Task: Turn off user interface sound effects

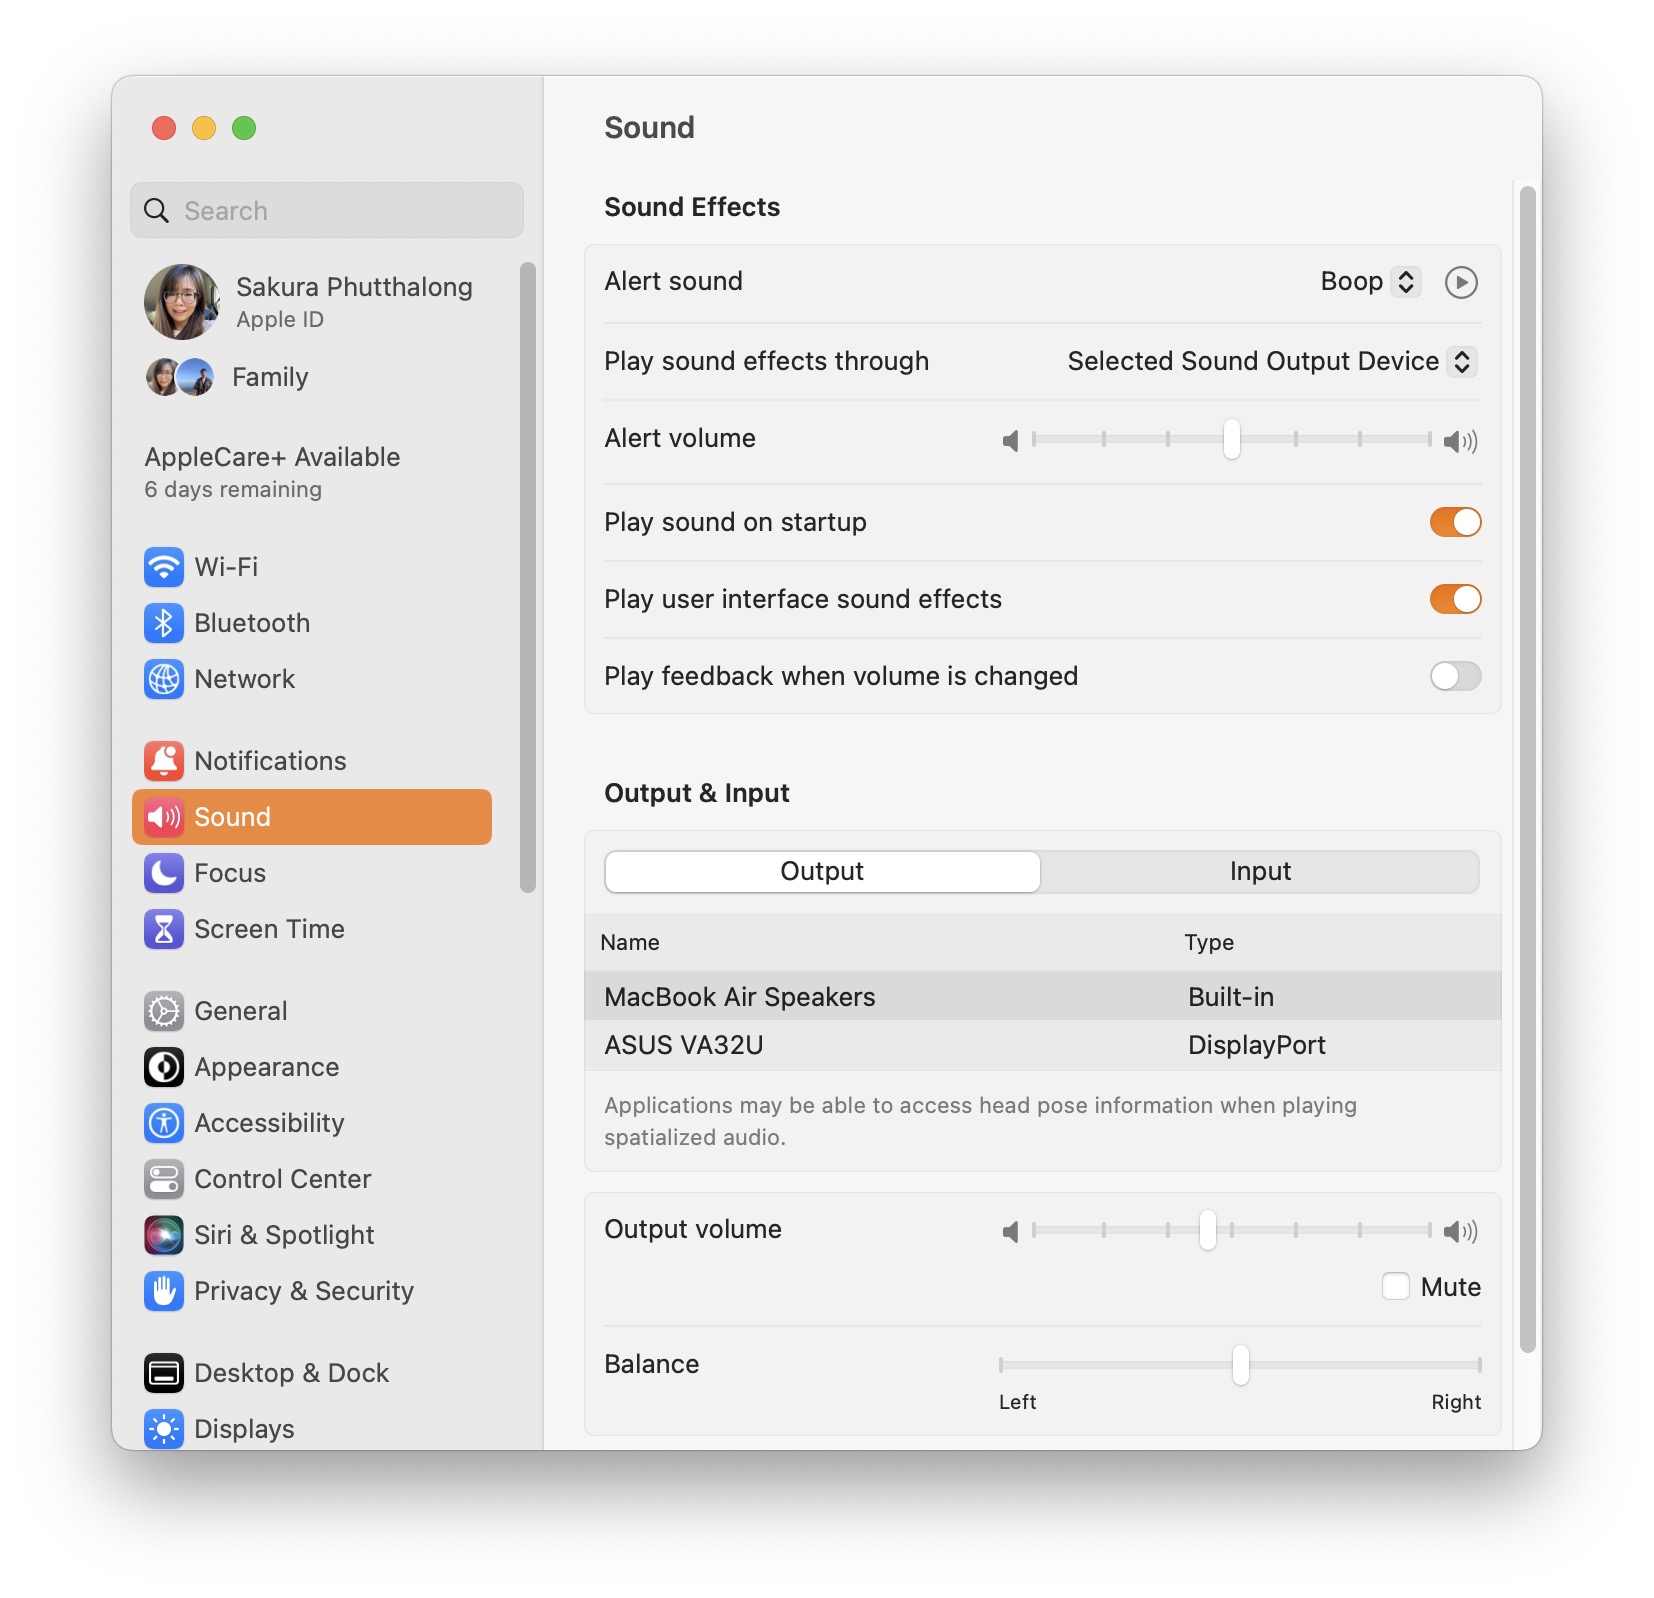Action: tap(1455, 599)
